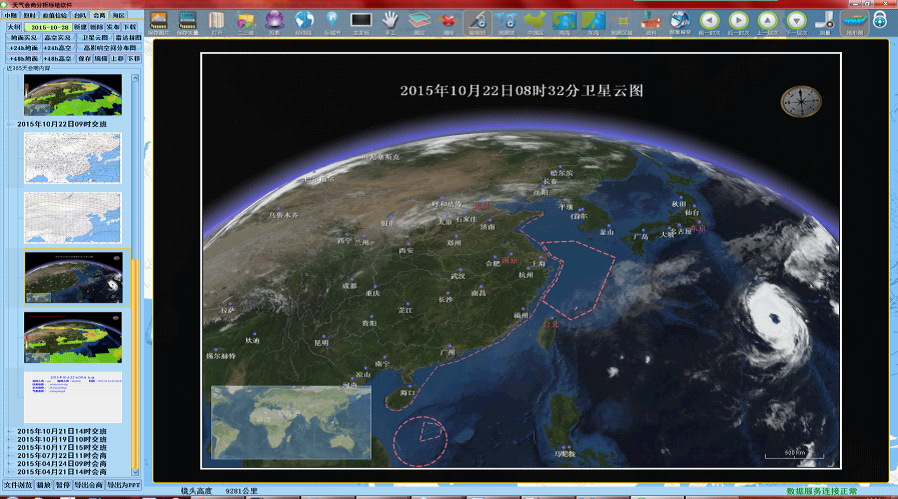Click the green date field 2015-10-28
The height and width of the screenshot is (499, 898).
48,27
